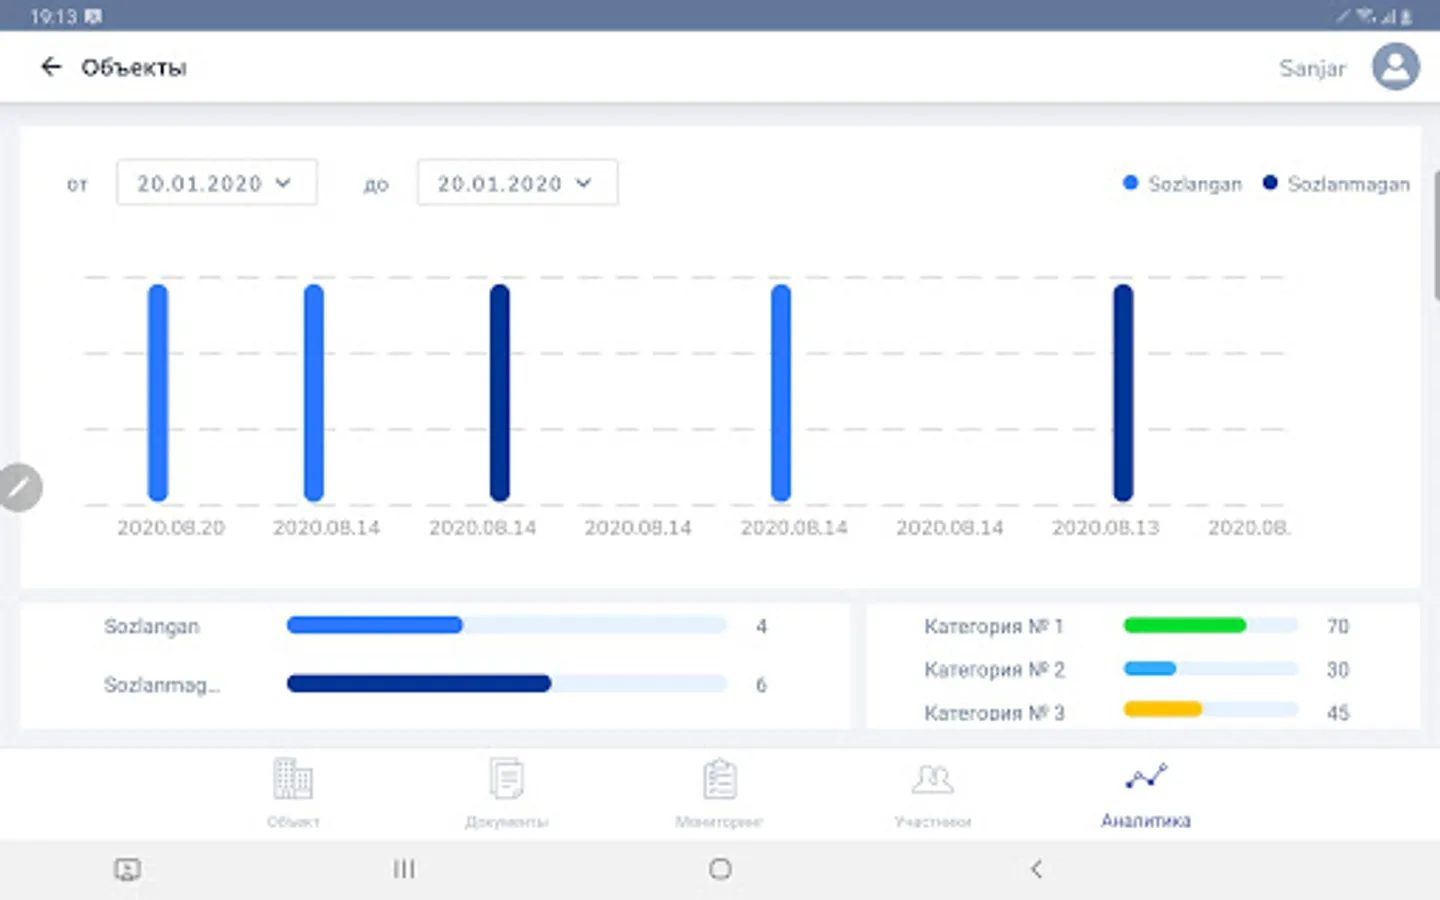Toggle the Sozlanmagan legend item
Viewport: 1440px width, 900px height.
coord(1336,184)
